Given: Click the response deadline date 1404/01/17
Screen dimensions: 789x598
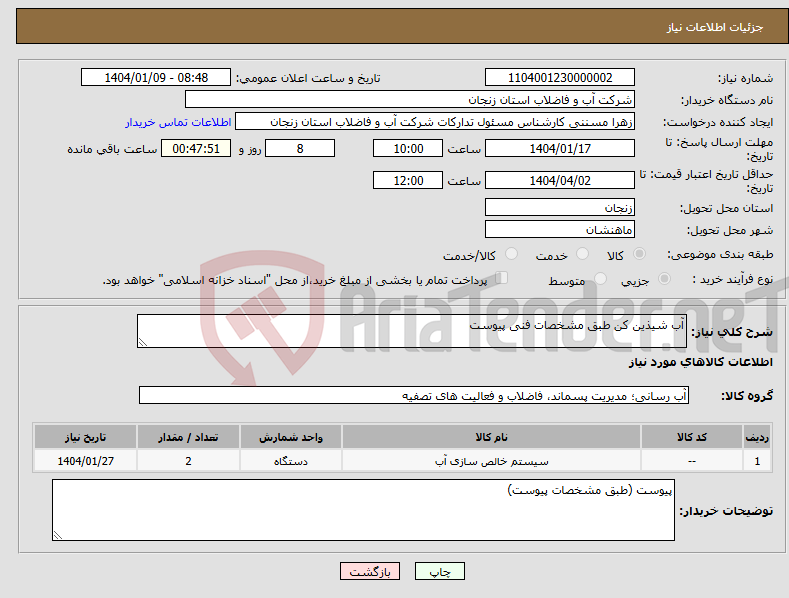Looking at the screenshot, I should pyautogui.click(x=560, y=148).
